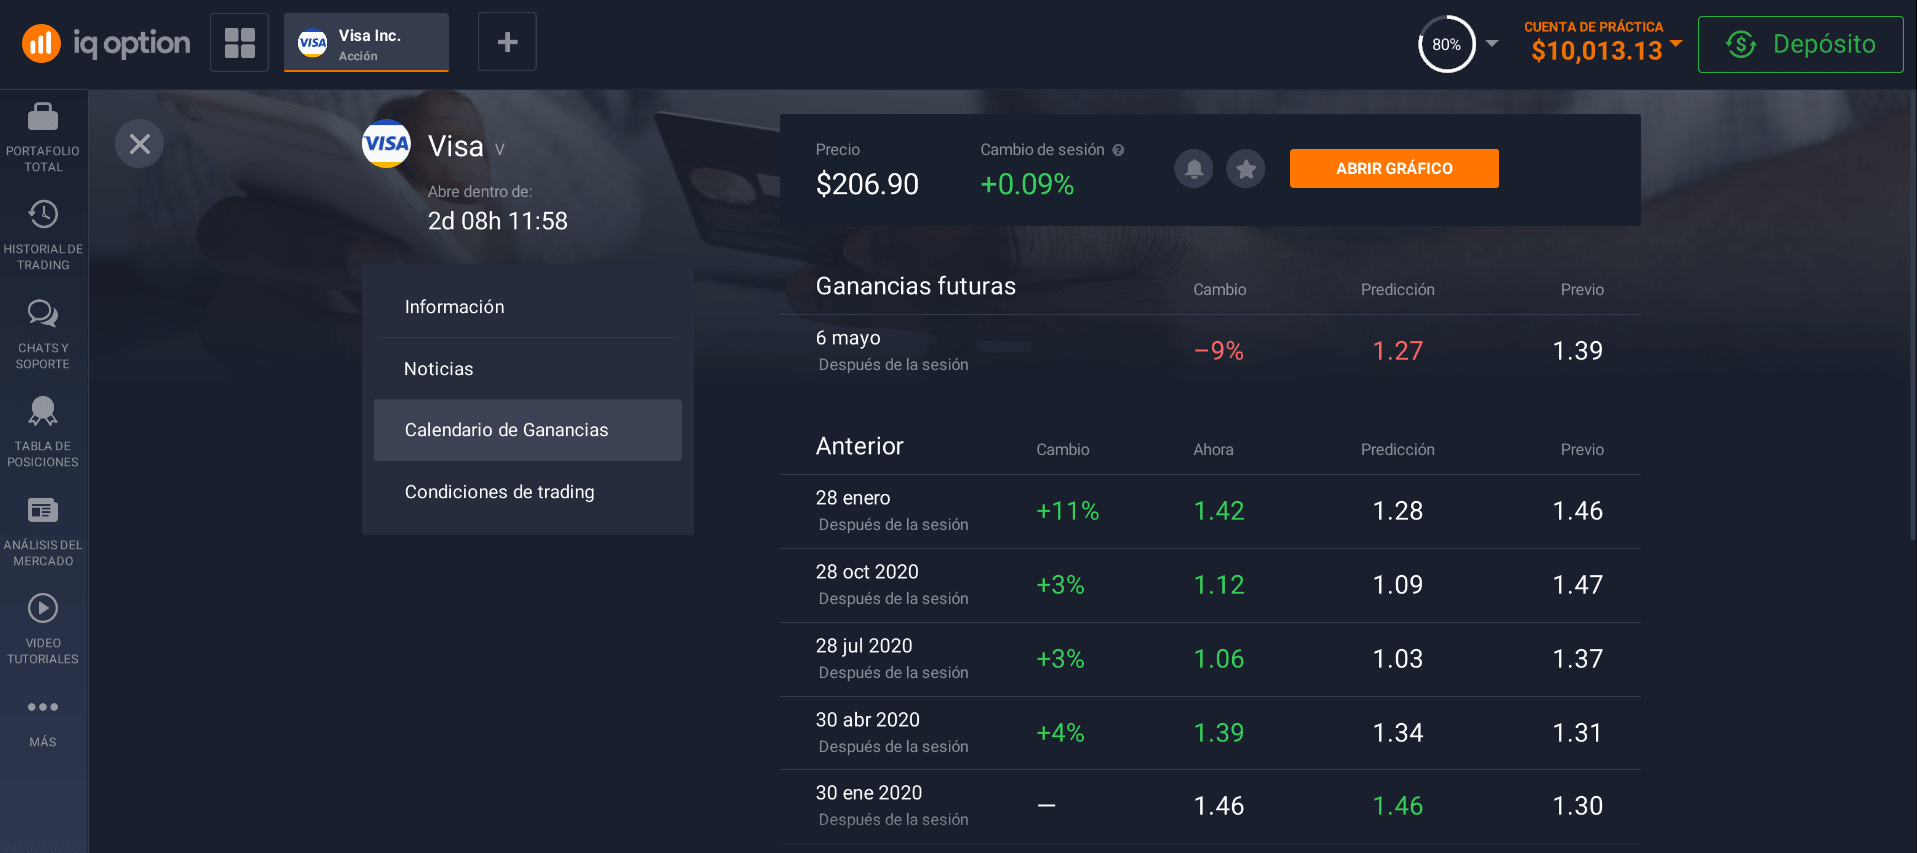Click the 1.06 Ahora value
This screenshot has width=1917, height=853.
[1219, 659]
